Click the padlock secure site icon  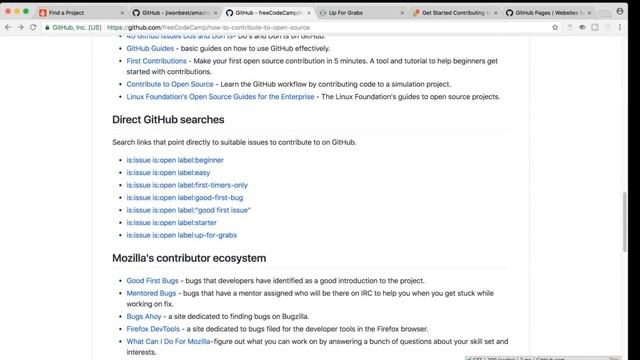point(47,27)
